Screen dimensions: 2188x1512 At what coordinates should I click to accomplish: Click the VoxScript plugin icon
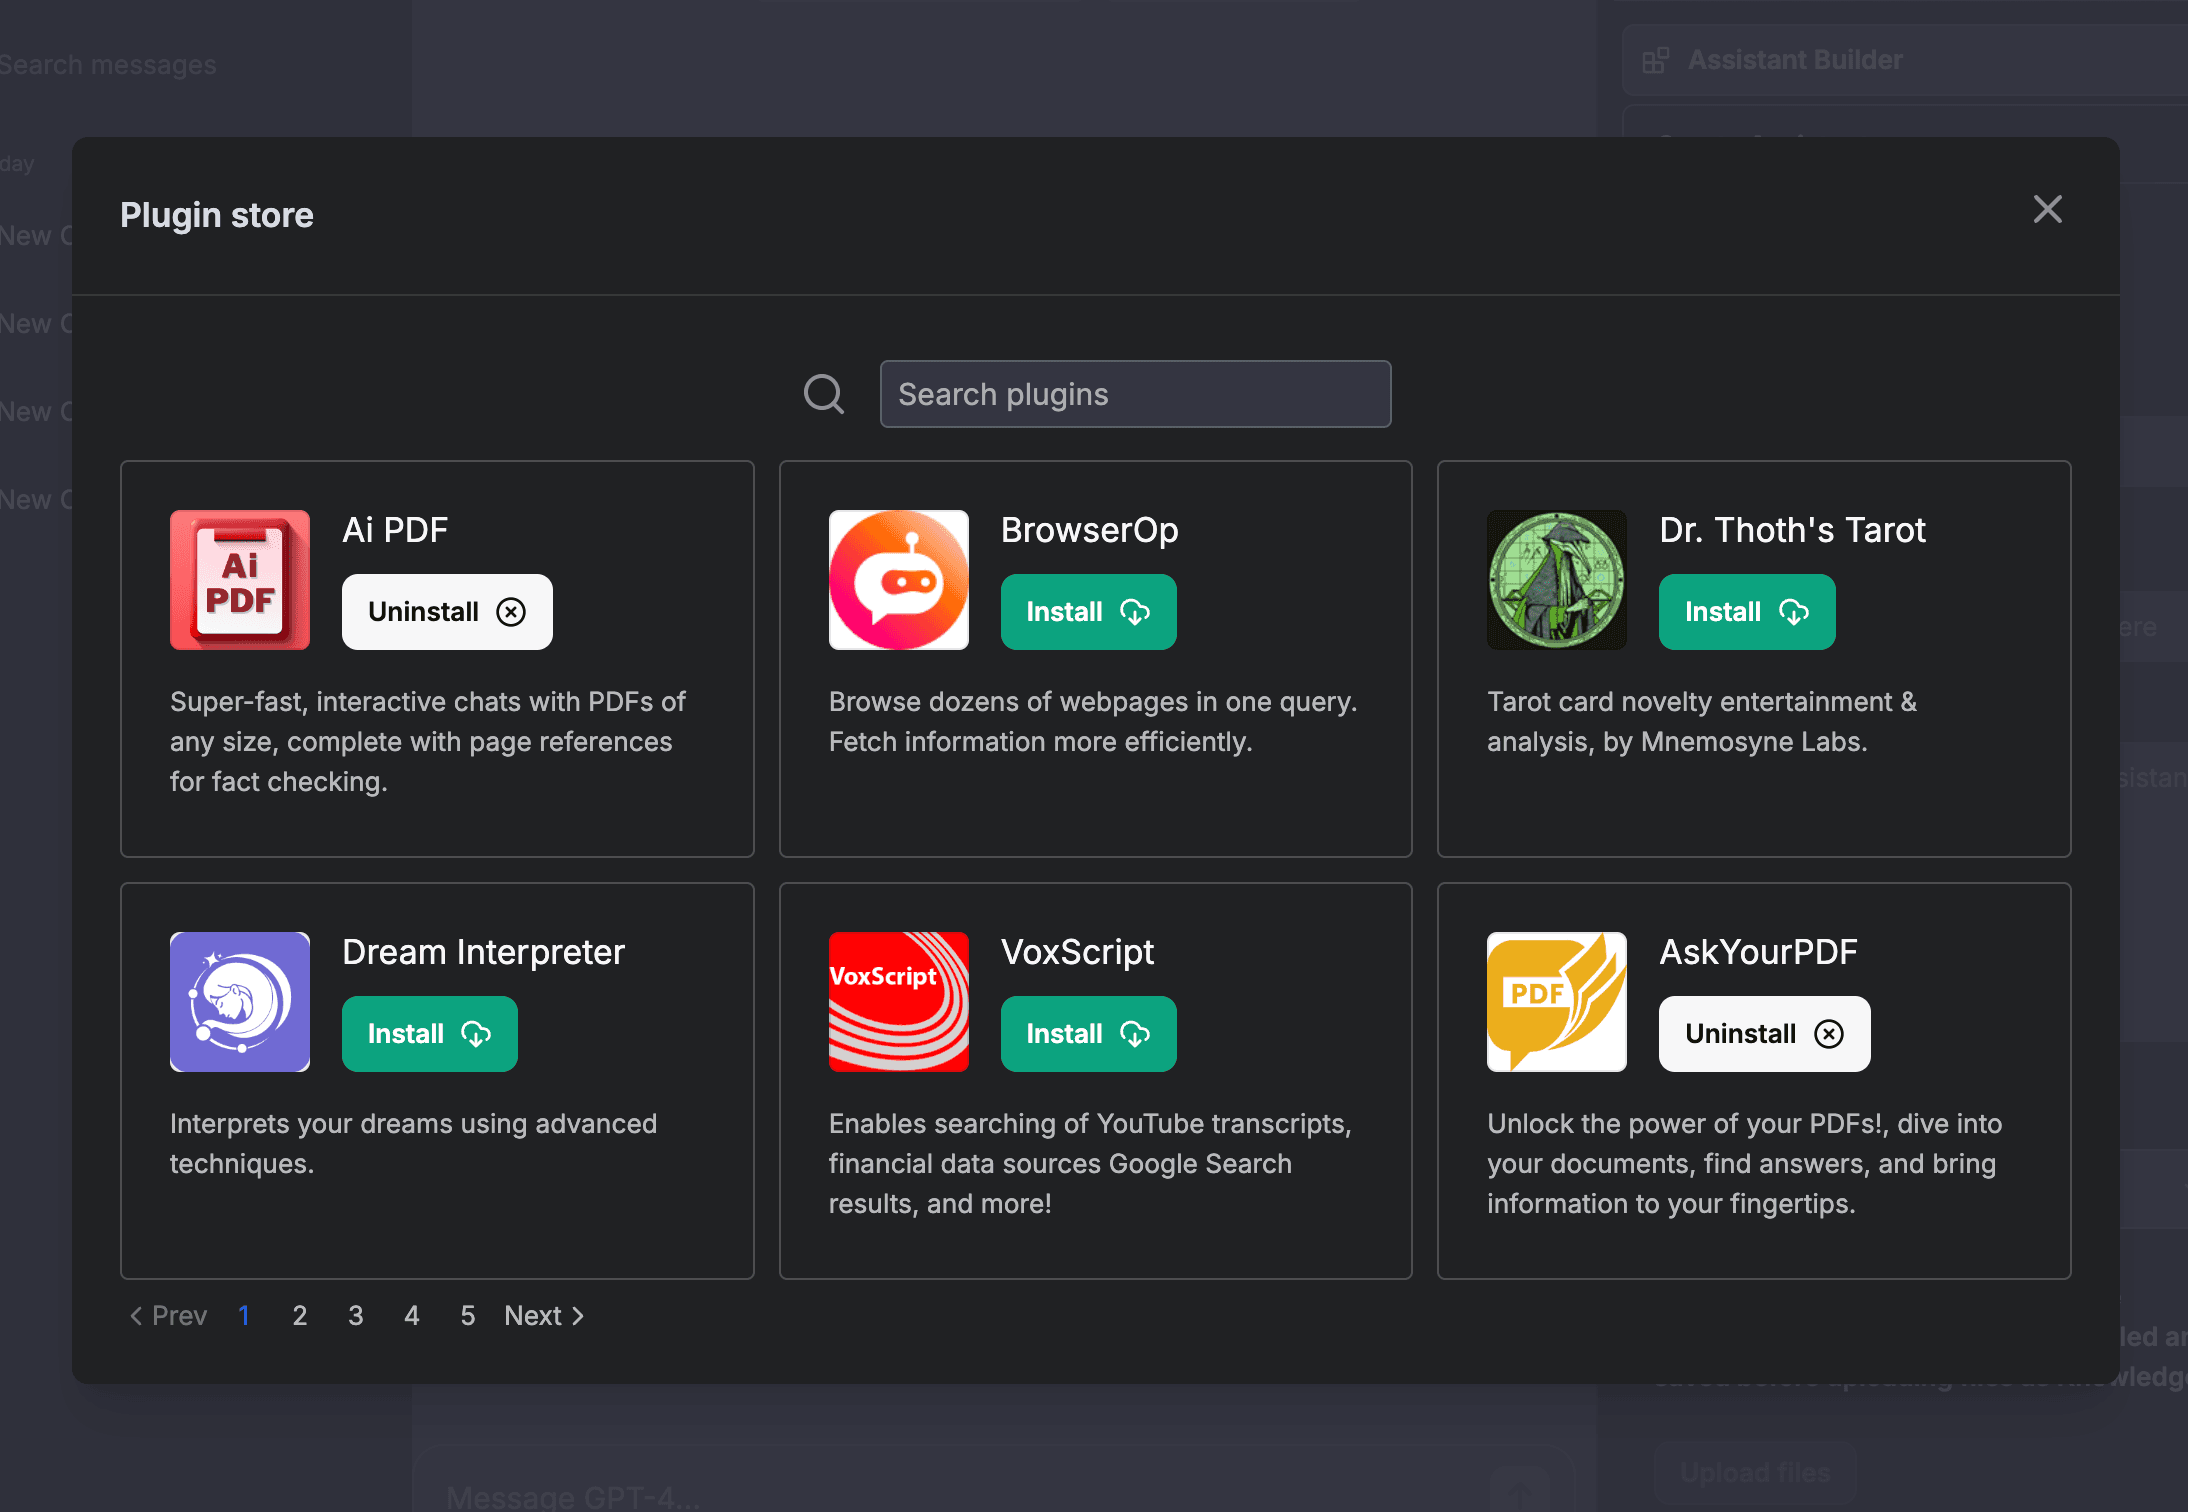tap(898, 1002)
